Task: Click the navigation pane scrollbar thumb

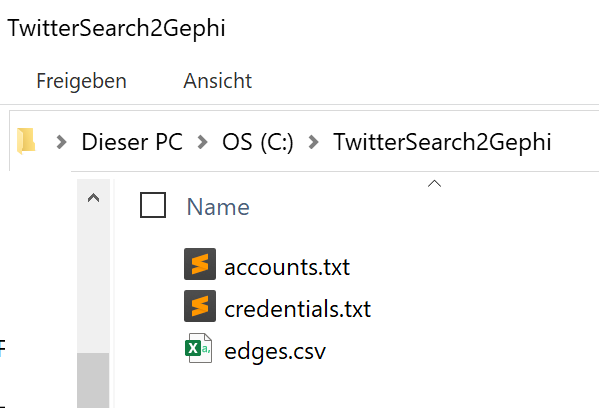Action: coord(93,380)
